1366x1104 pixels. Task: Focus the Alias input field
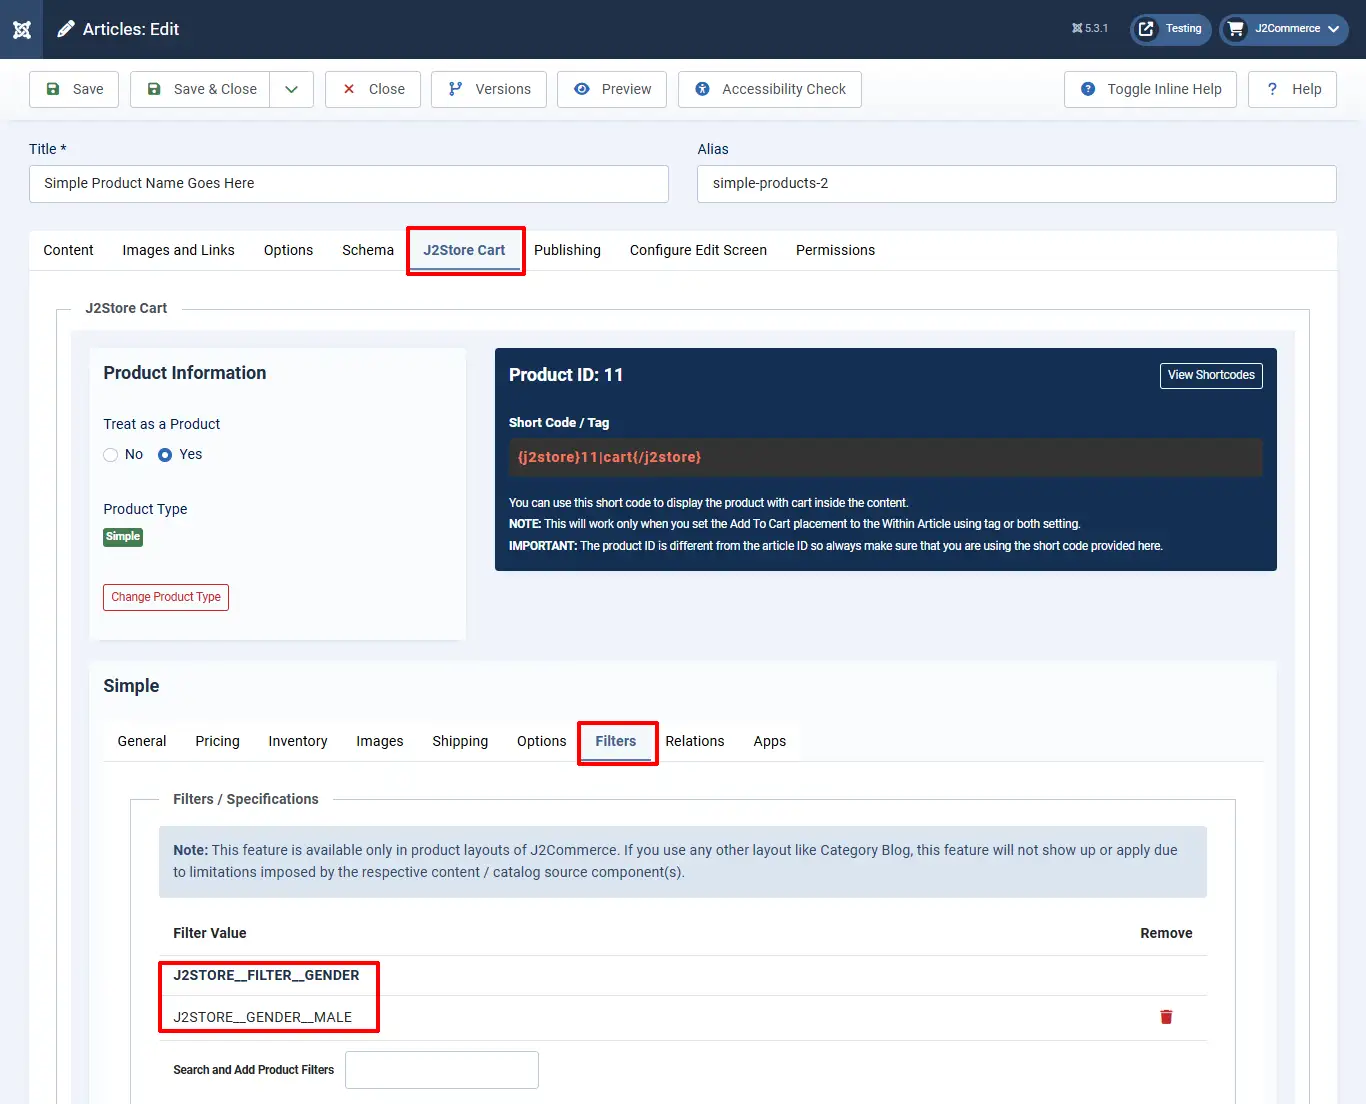point(1017,184)
